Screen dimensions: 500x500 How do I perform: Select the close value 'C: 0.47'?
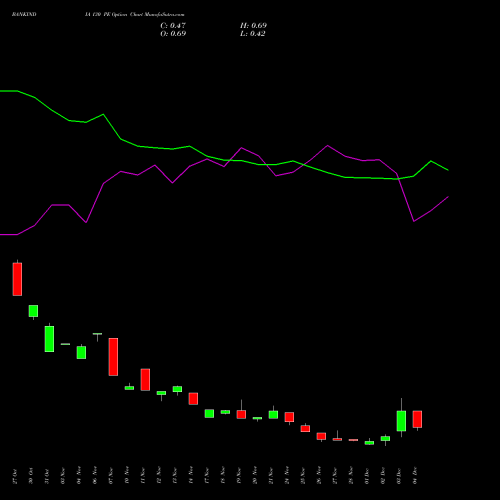173,26
